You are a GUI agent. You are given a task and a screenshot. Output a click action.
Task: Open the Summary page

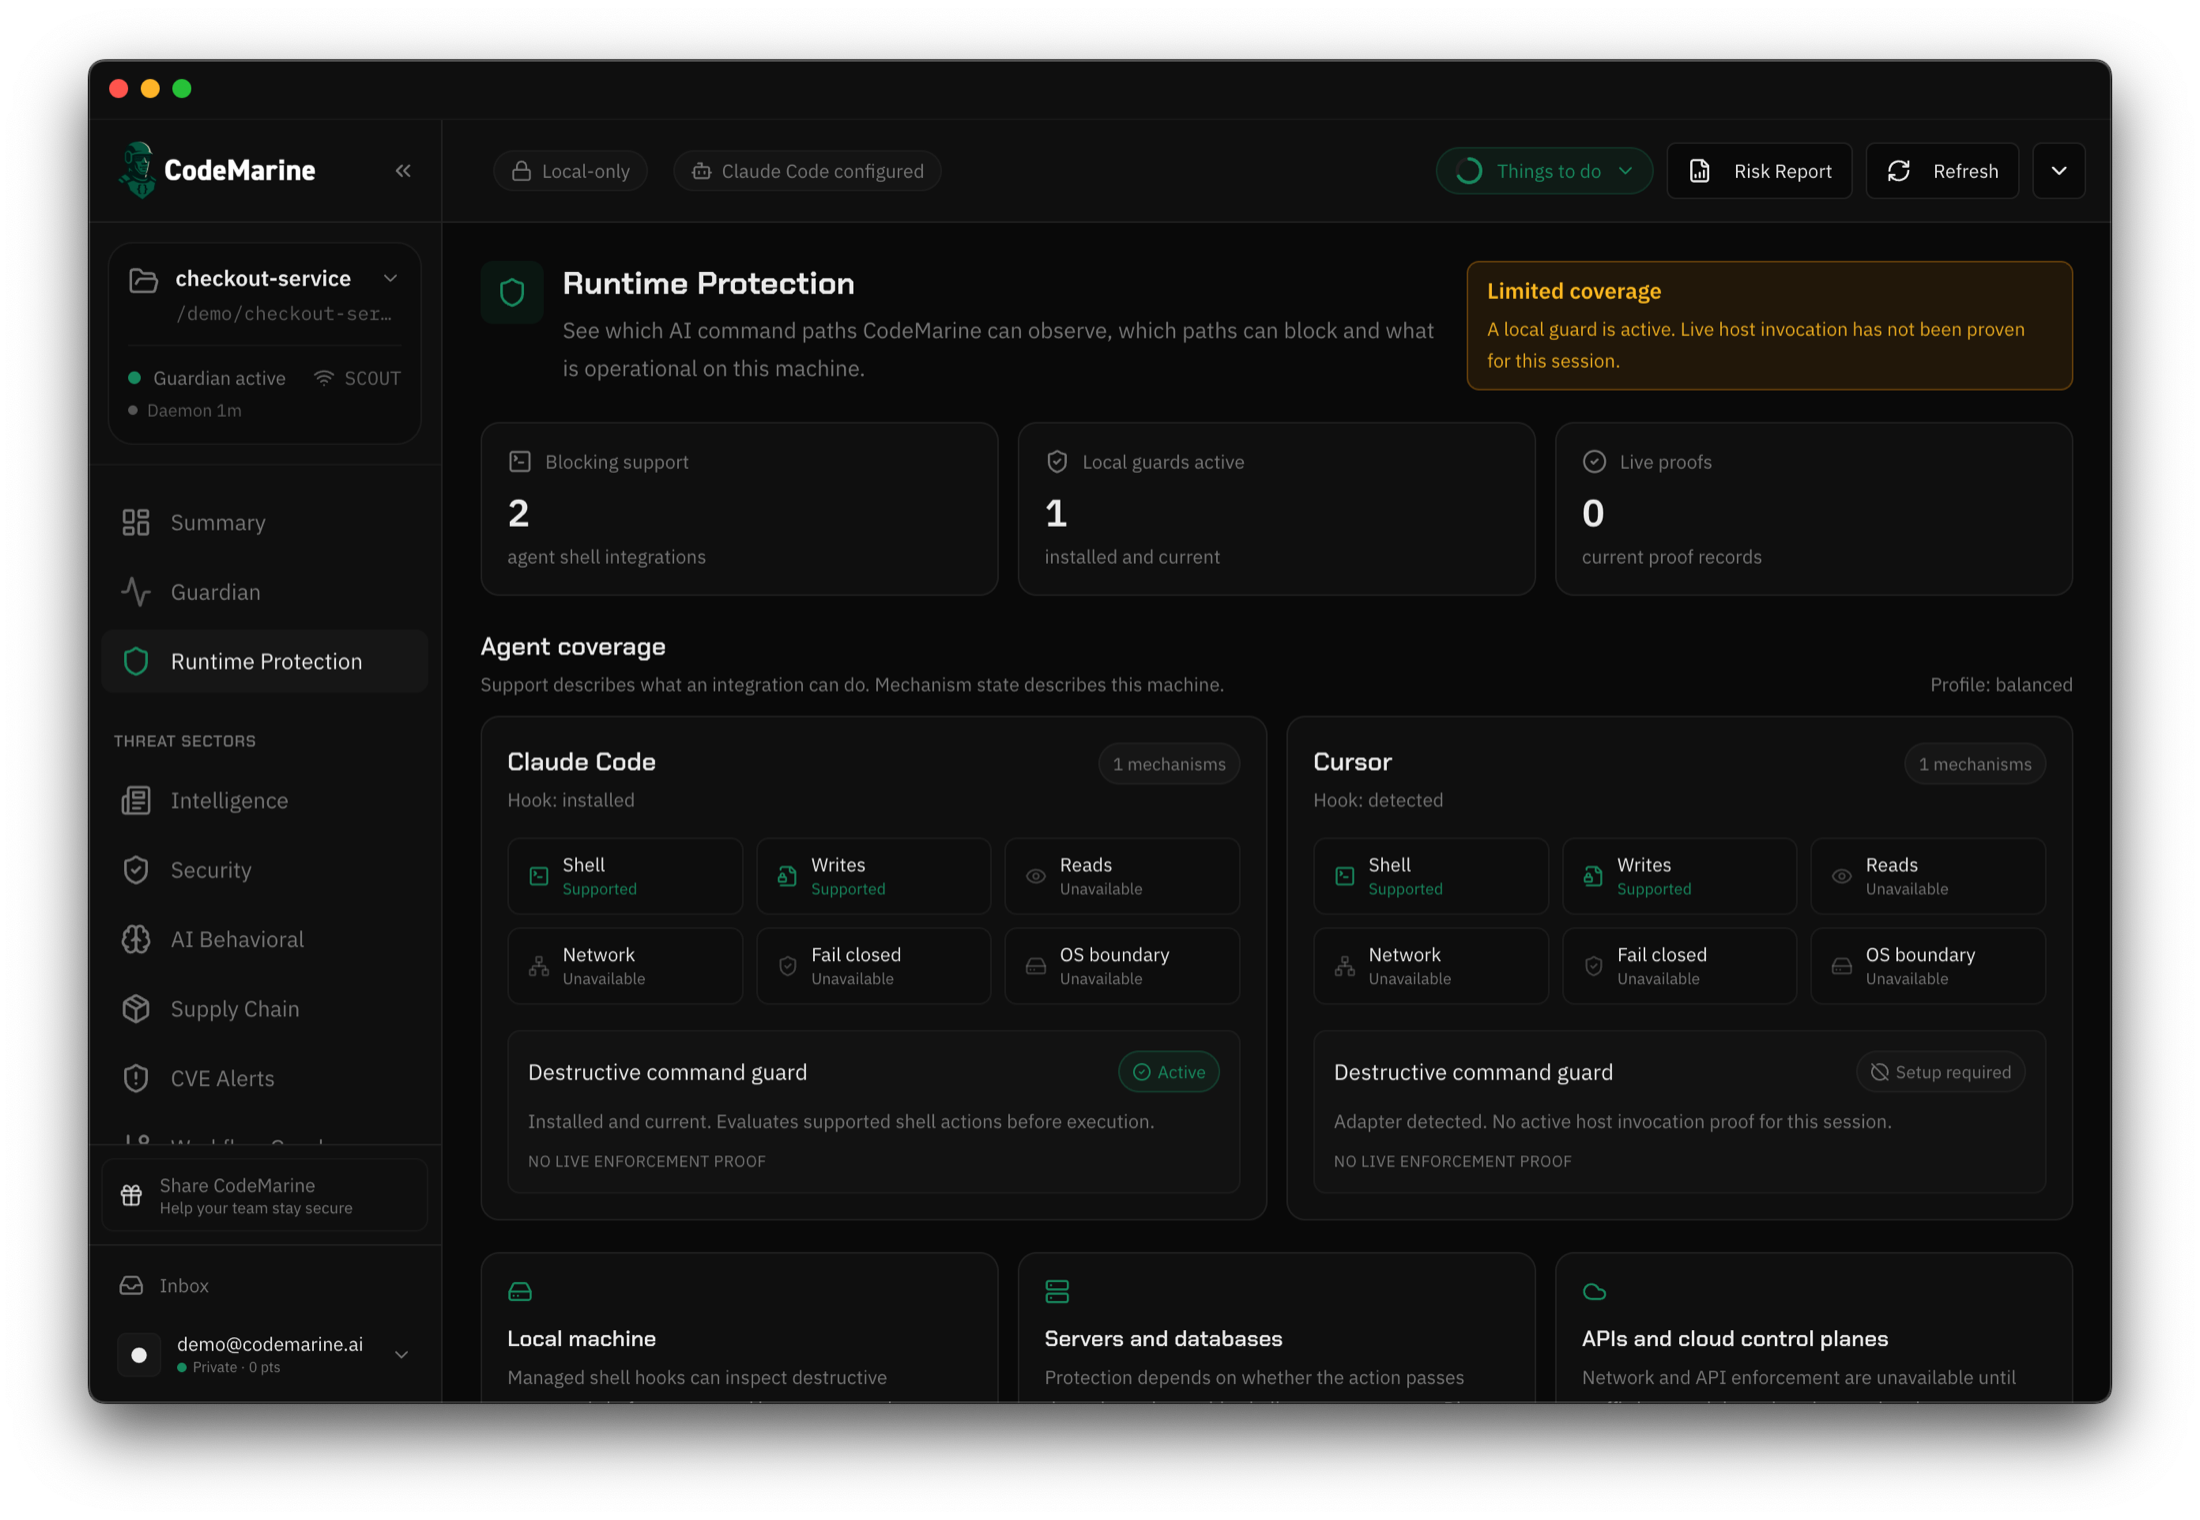pos(265,522)
